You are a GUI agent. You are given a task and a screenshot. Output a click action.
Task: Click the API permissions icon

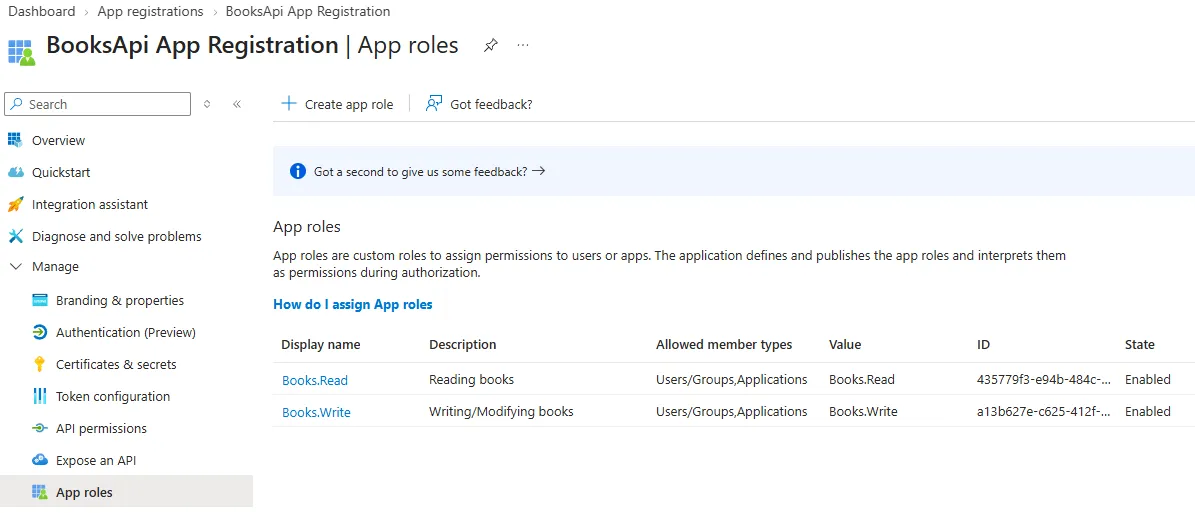click(x=40, y=428)
